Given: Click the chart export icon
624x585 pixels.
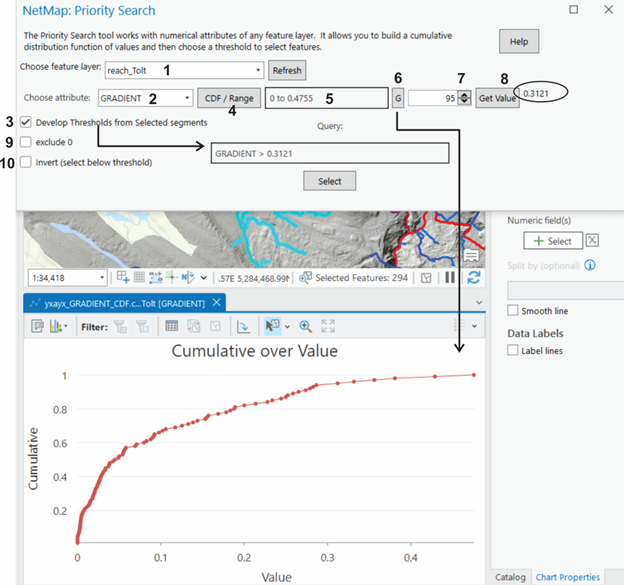Looking at the screenshot, I should click(243, 326).
